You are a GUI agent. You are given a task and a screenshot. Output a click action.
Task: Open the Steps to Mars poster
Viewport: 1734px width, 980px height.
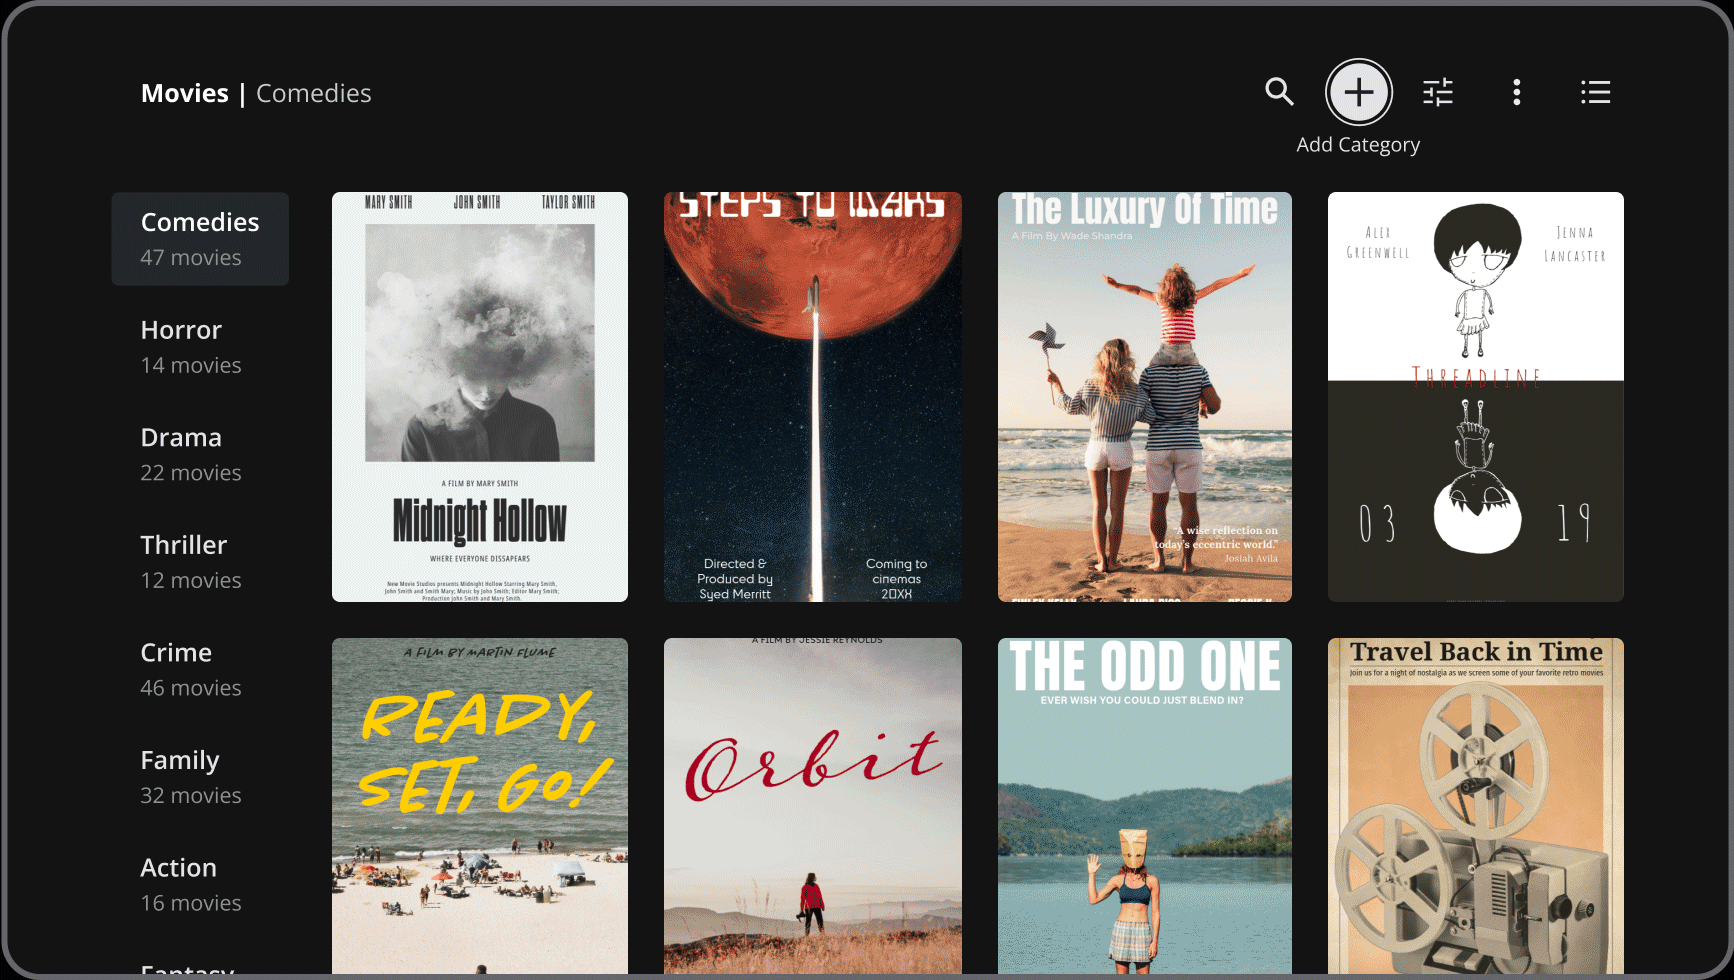(x=813, y=397)
